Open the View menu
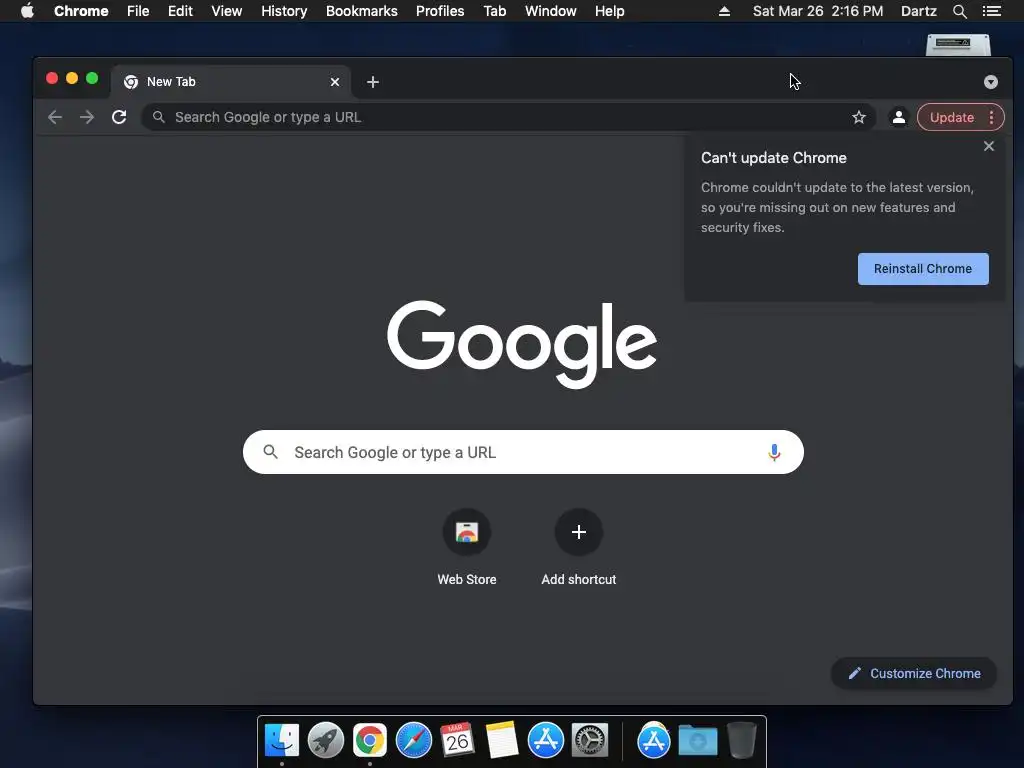This screenshot has height=768, width=1024. coord(227,11)
